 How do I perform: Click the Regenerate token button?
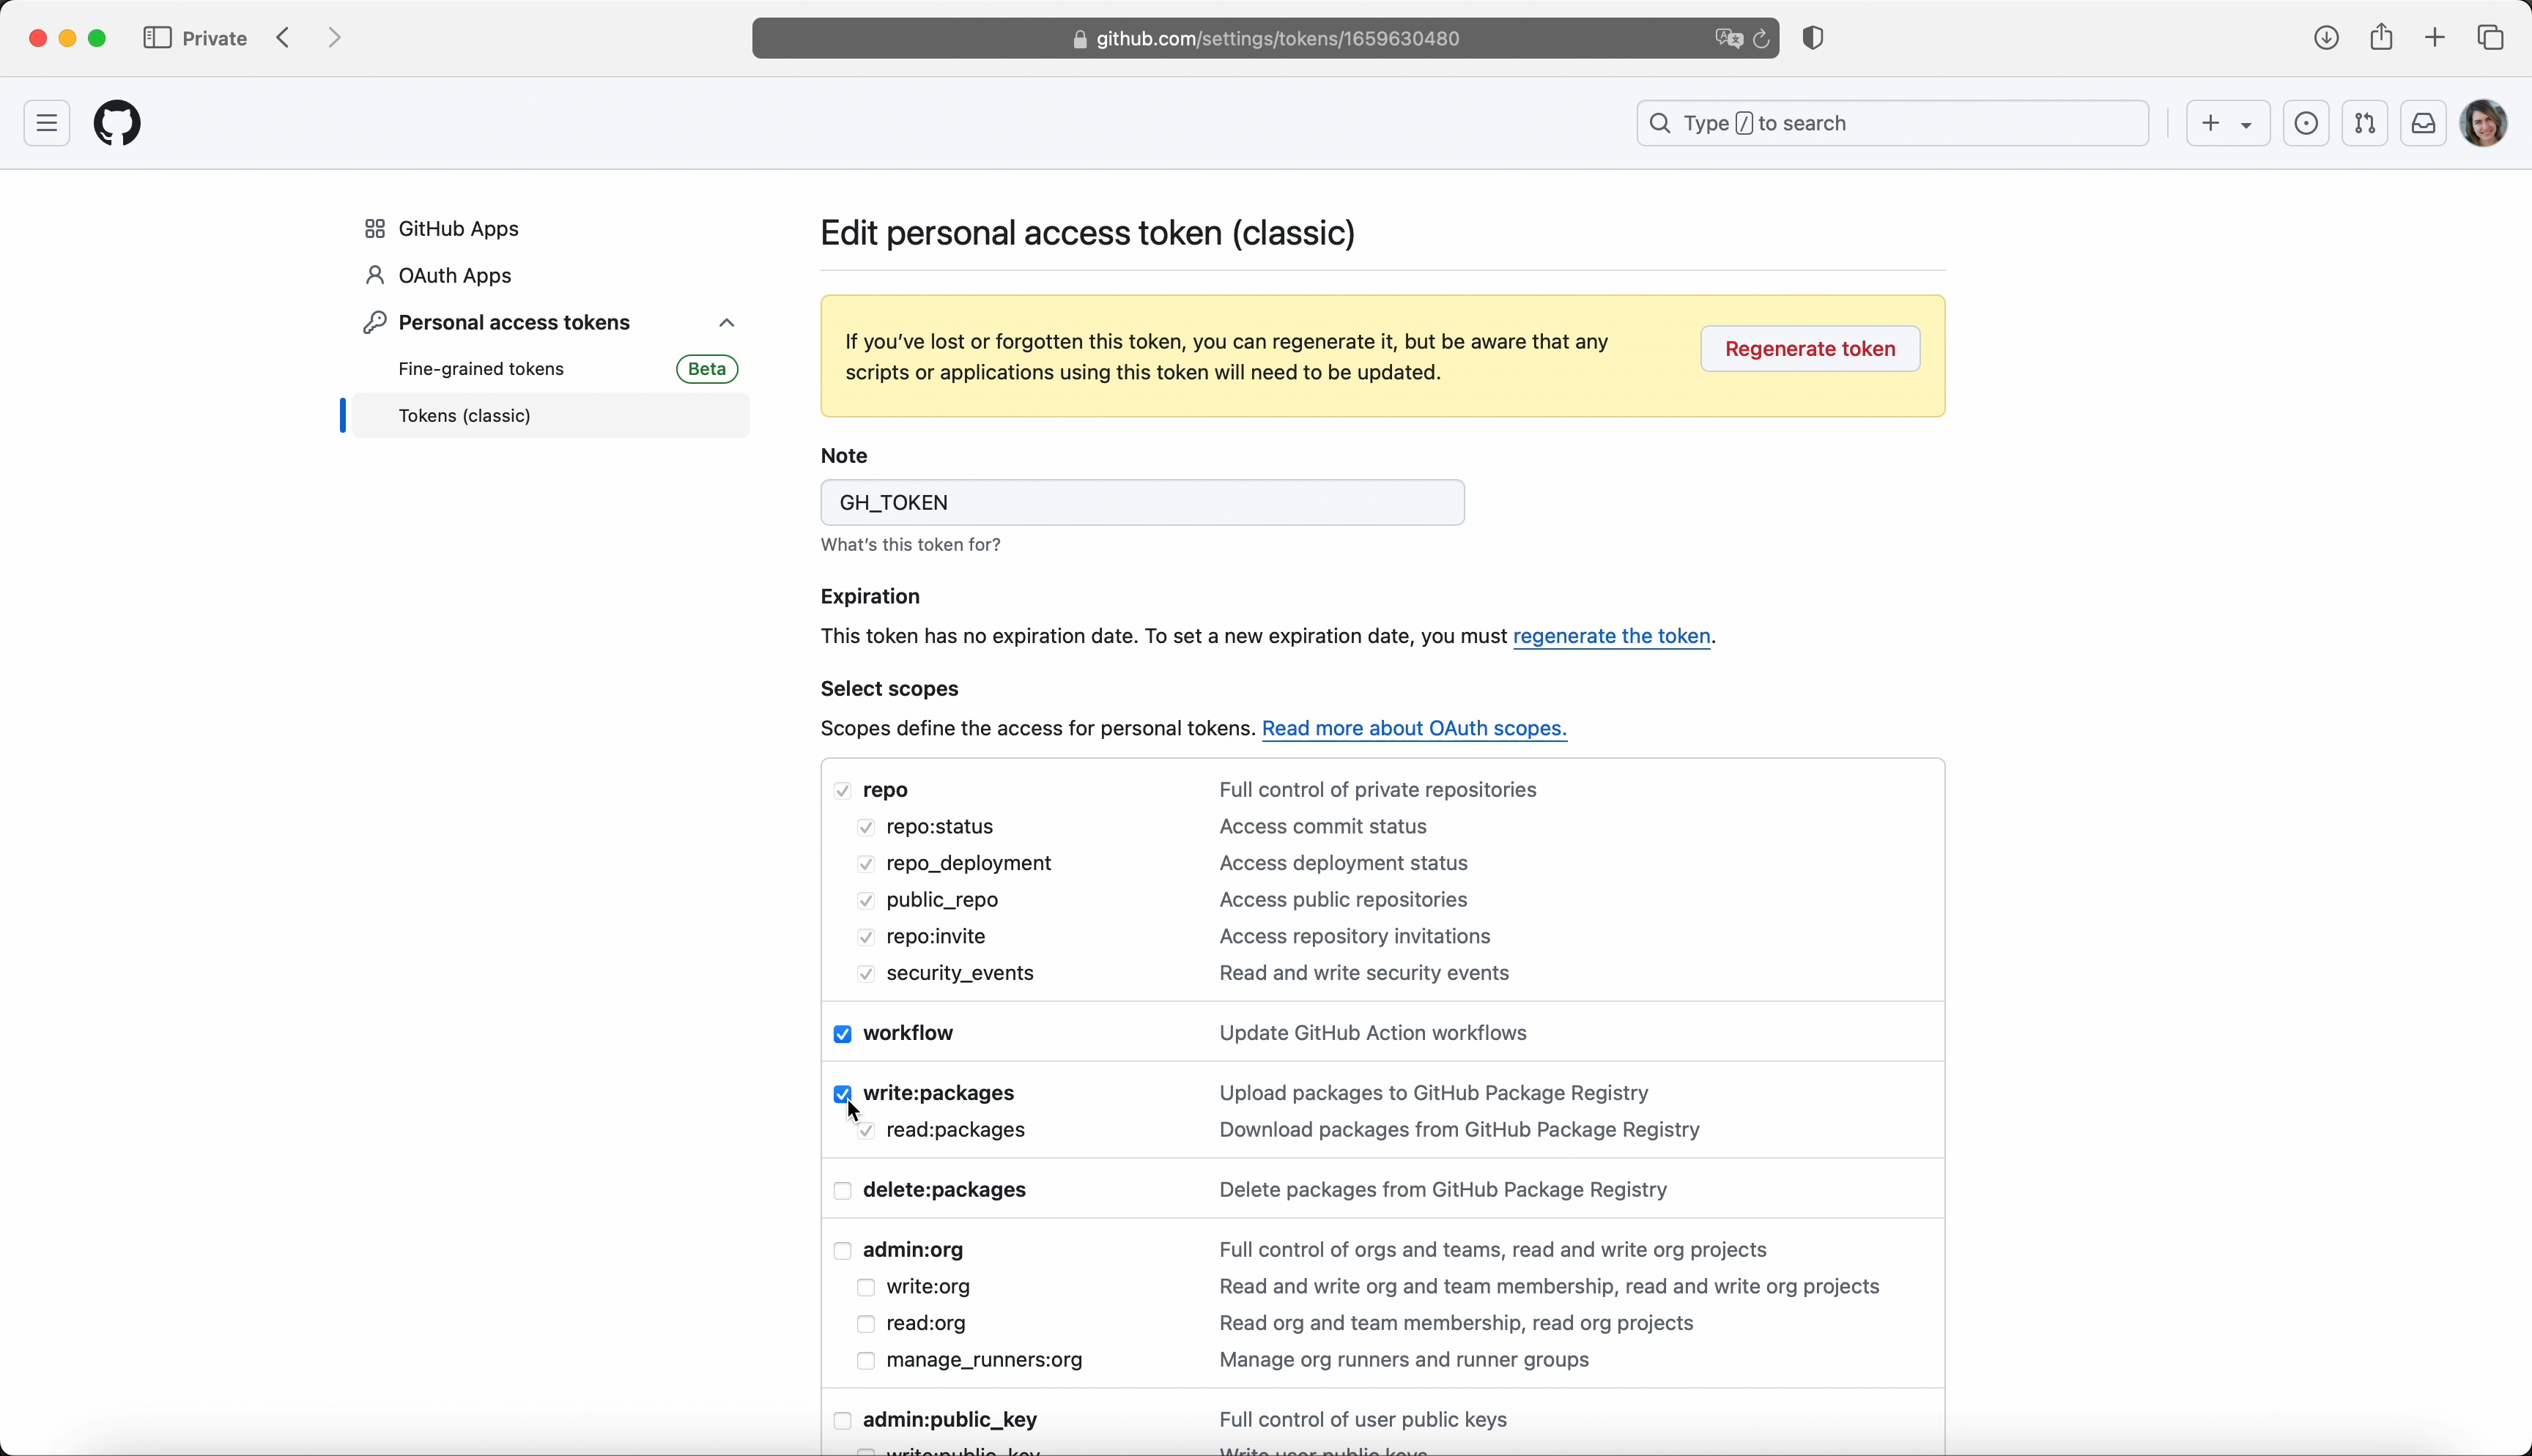click(x=1810, y=349)
